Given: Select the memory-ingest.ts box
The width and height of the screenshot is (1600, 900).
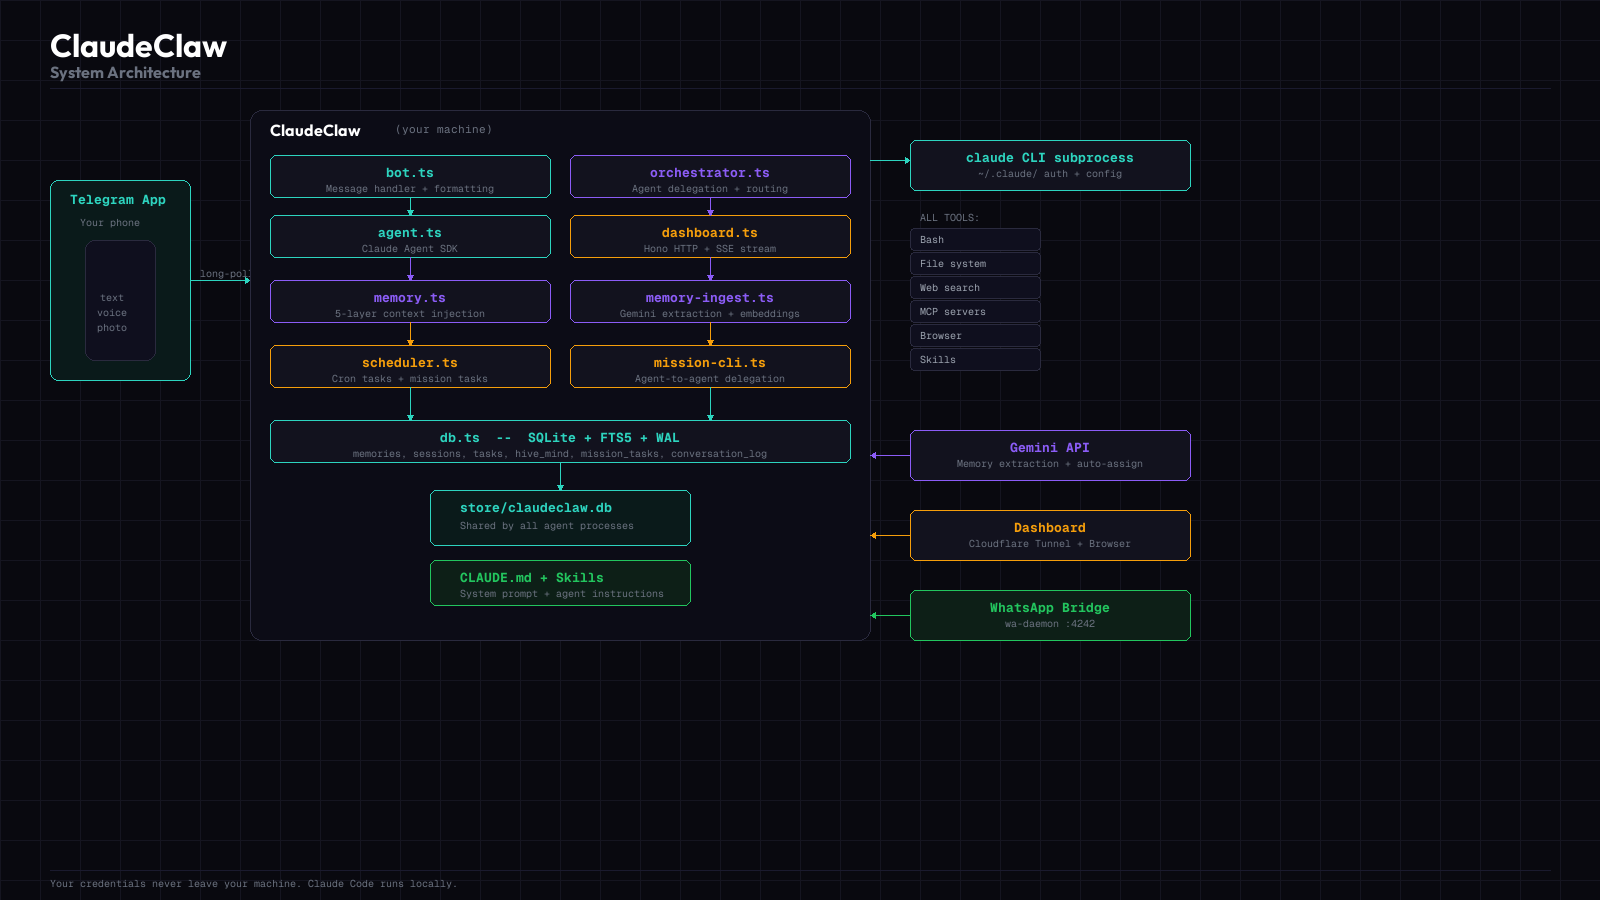Looking at the screenshot, I should pyautogui.click(x=710, y=302).
